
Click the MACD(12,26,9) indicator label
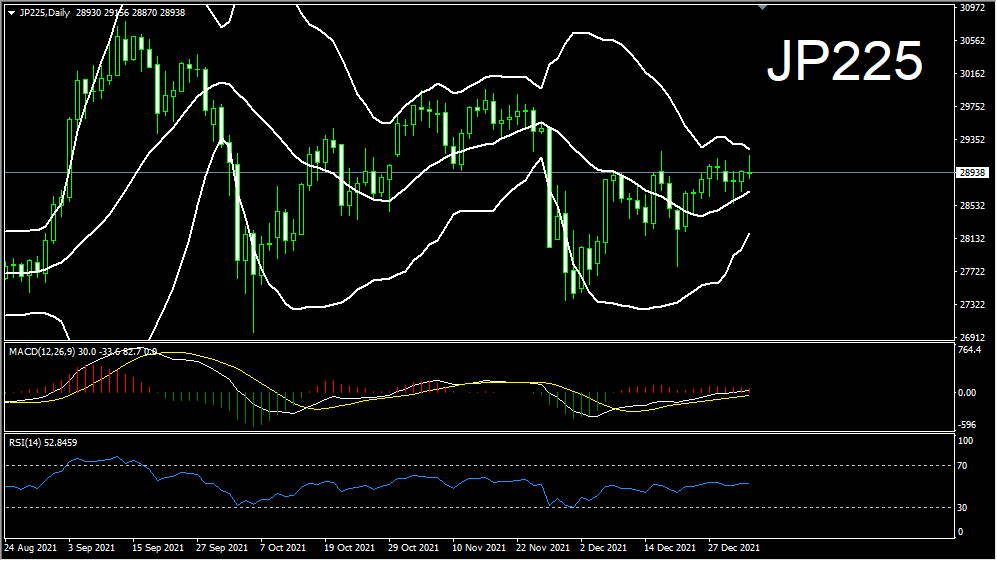pos(40,352)
